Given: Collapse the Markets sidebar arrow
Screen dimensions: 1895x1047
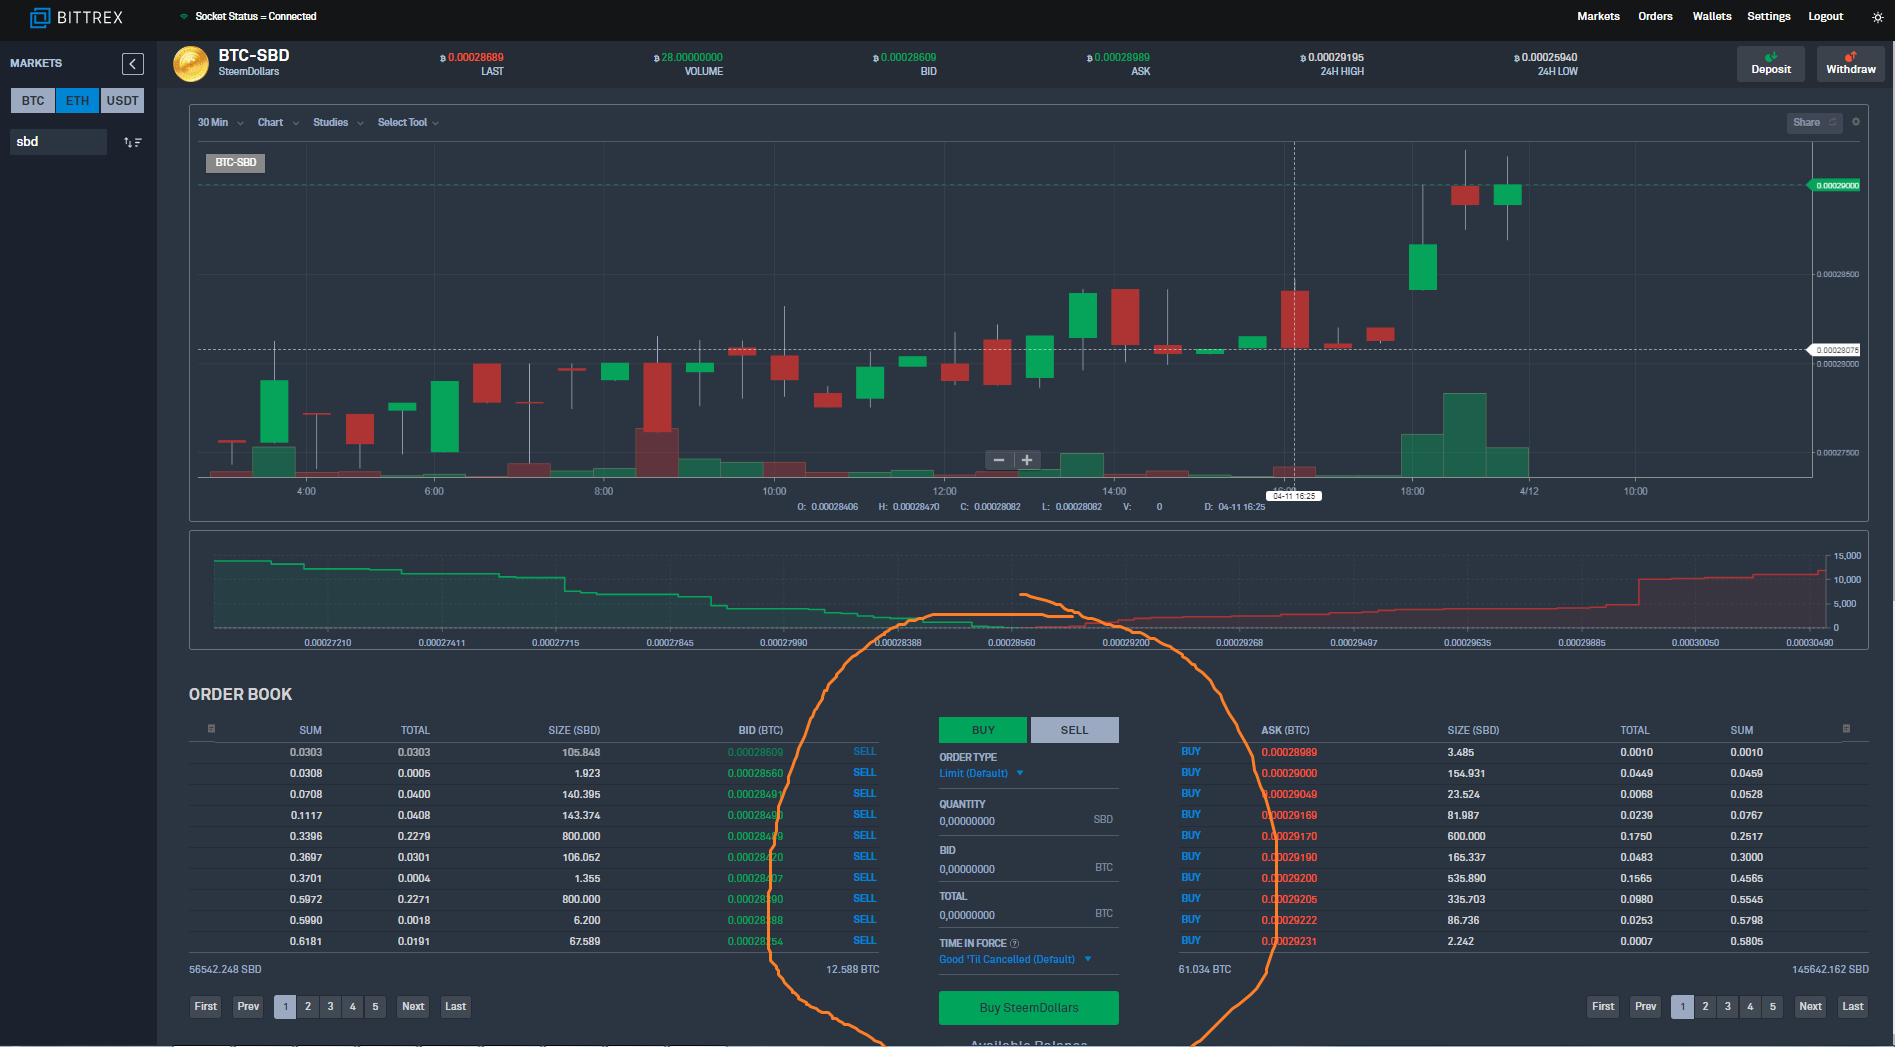Looking at the screenshot, I should [x=133, y=64].
